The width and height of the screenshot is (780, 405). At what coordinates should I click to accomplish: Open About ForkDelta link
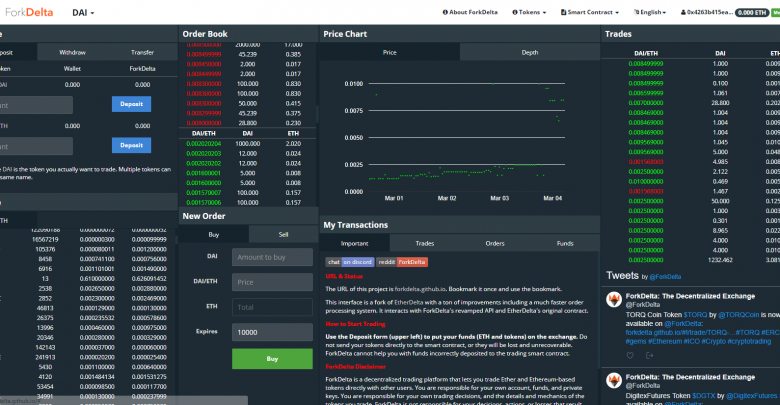[x=470, y=12]
